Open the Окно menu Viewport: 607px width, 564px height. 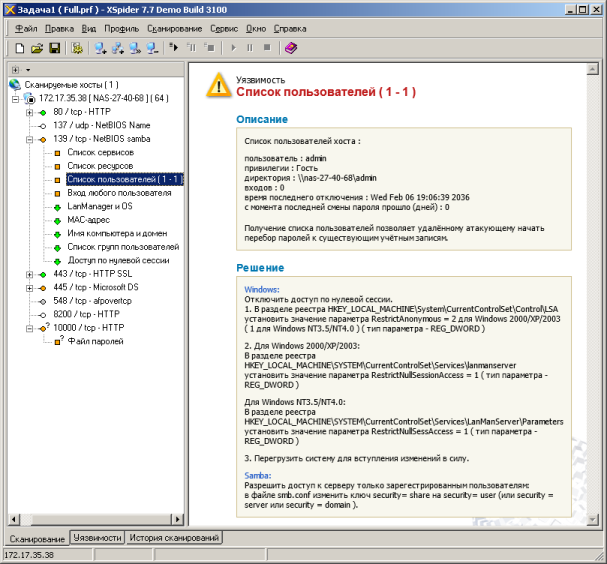pos(256,29)
